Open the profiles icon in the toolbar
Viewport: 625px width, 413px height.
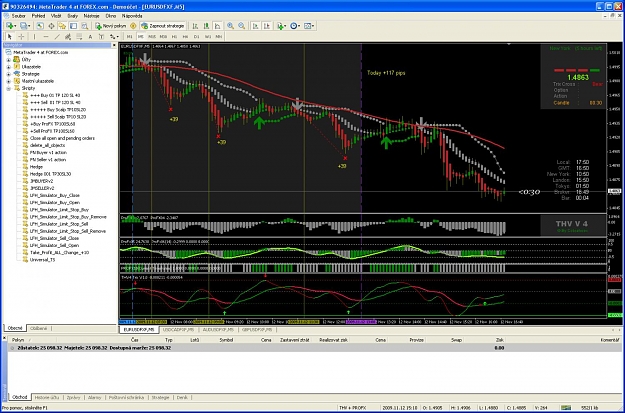click(24, 26)
